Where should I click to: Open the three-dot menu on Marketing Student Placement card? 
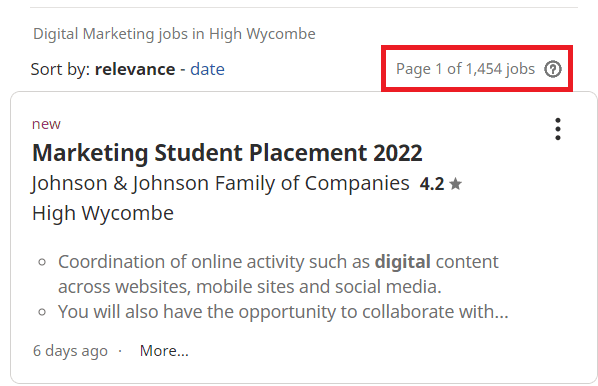point(558,129)
